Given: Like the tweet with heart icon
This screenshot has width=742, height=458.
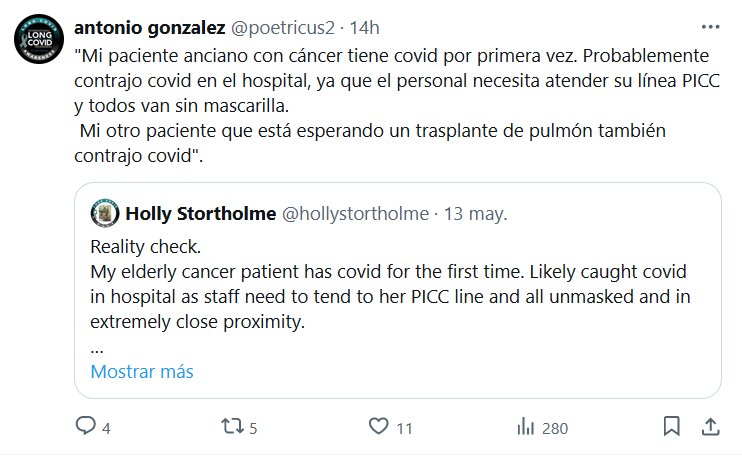Looking at the screenshot, I should pyautogui.click(x=377, y=427).
